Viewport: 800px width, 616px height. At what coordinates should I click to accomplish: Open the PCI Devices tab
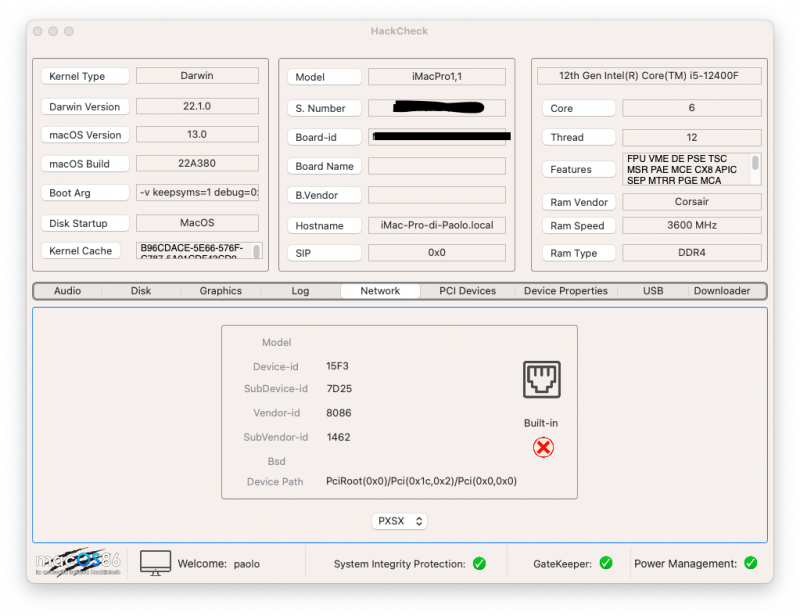pyautogui.click(x=467, y=291)
